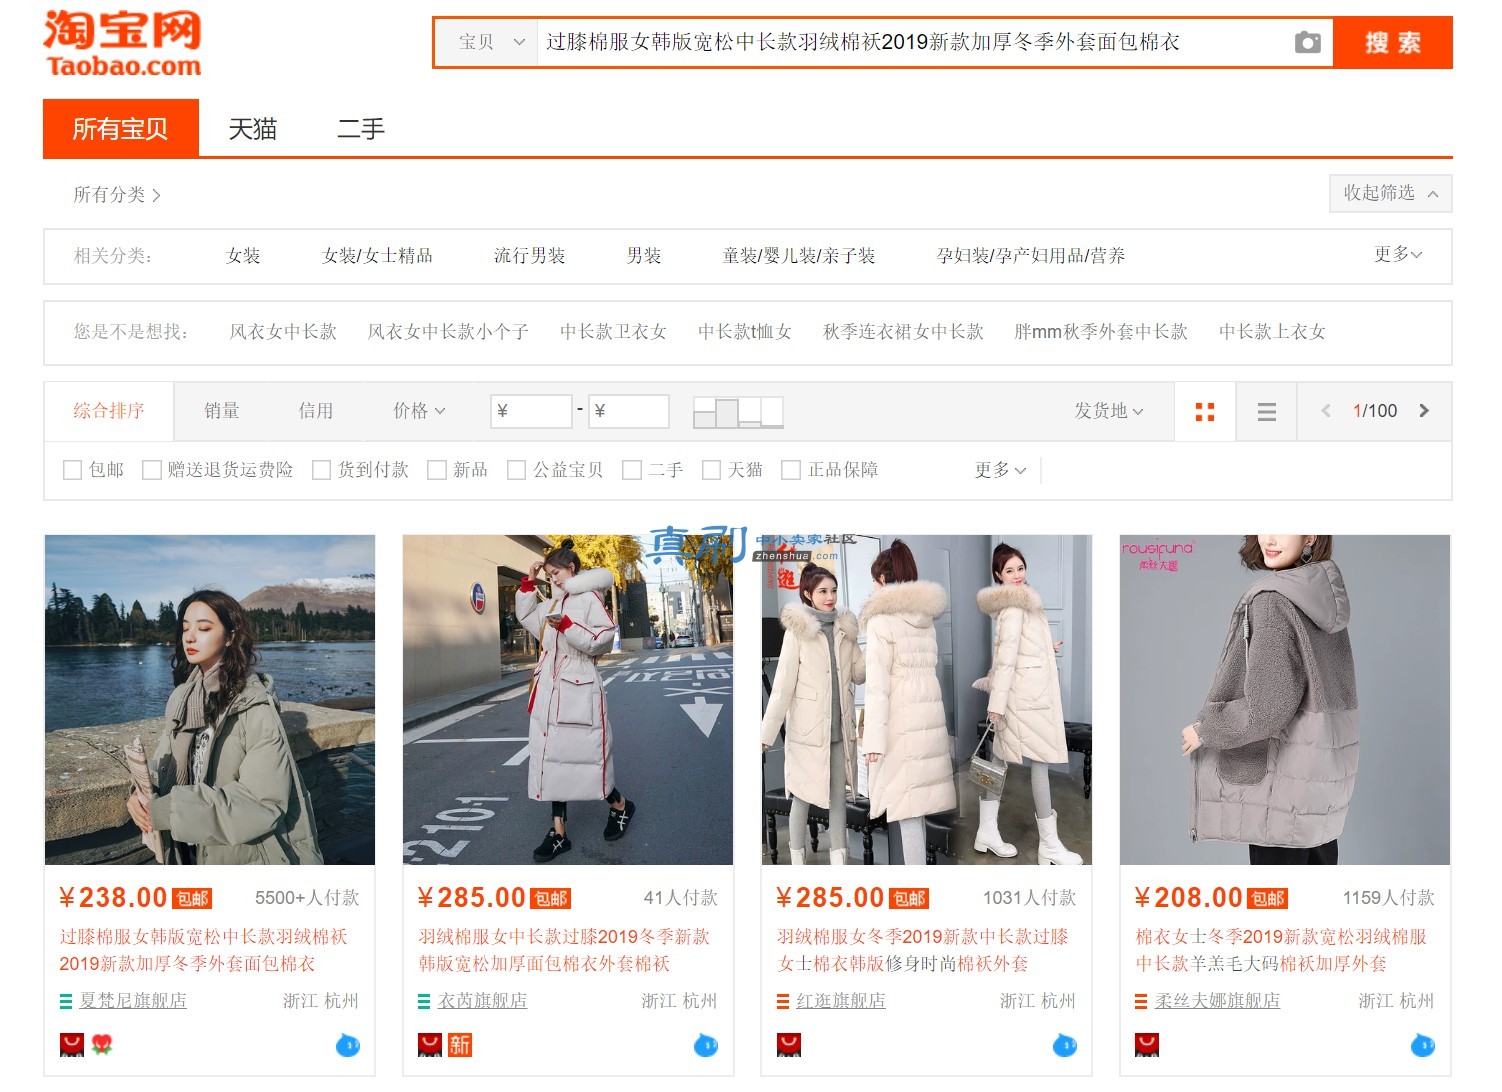This screenshot has height=1092, width=1502.
Task: Expand 更多 in related categories row
Action: coord(1397,254)
